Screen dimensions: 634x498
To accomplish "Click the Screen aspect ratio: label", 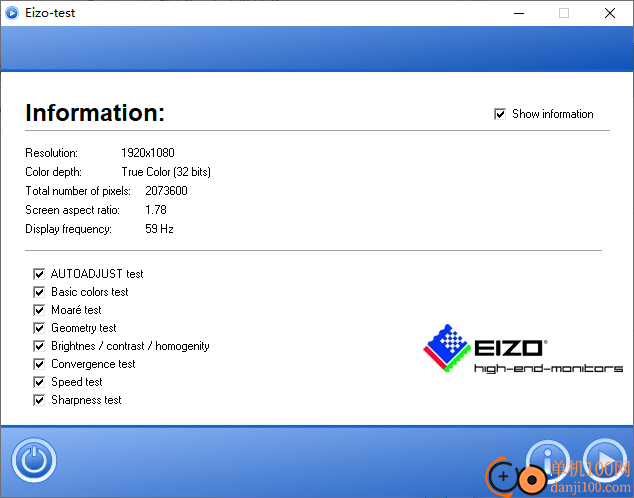I will point(72,210).
